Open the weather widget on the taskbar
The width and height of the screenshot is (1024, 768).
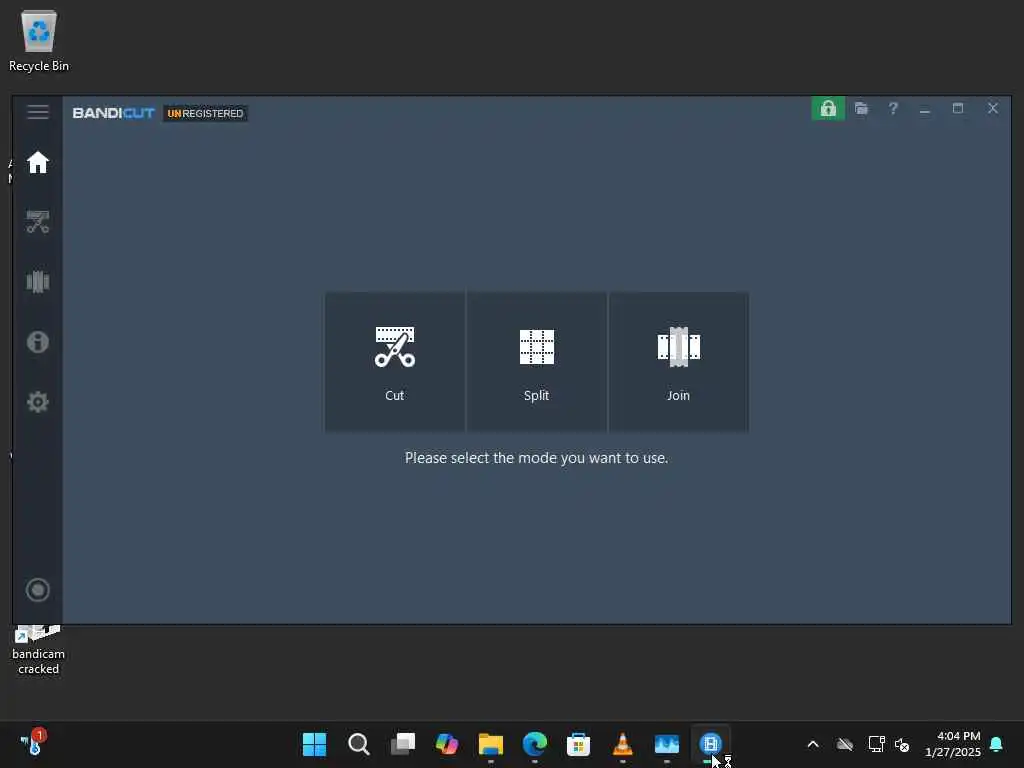[33, 743]
